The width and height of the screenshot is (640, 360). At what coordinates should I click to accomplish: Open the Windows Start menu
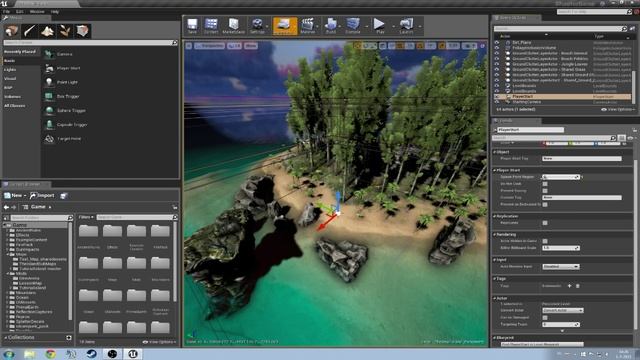9,354
